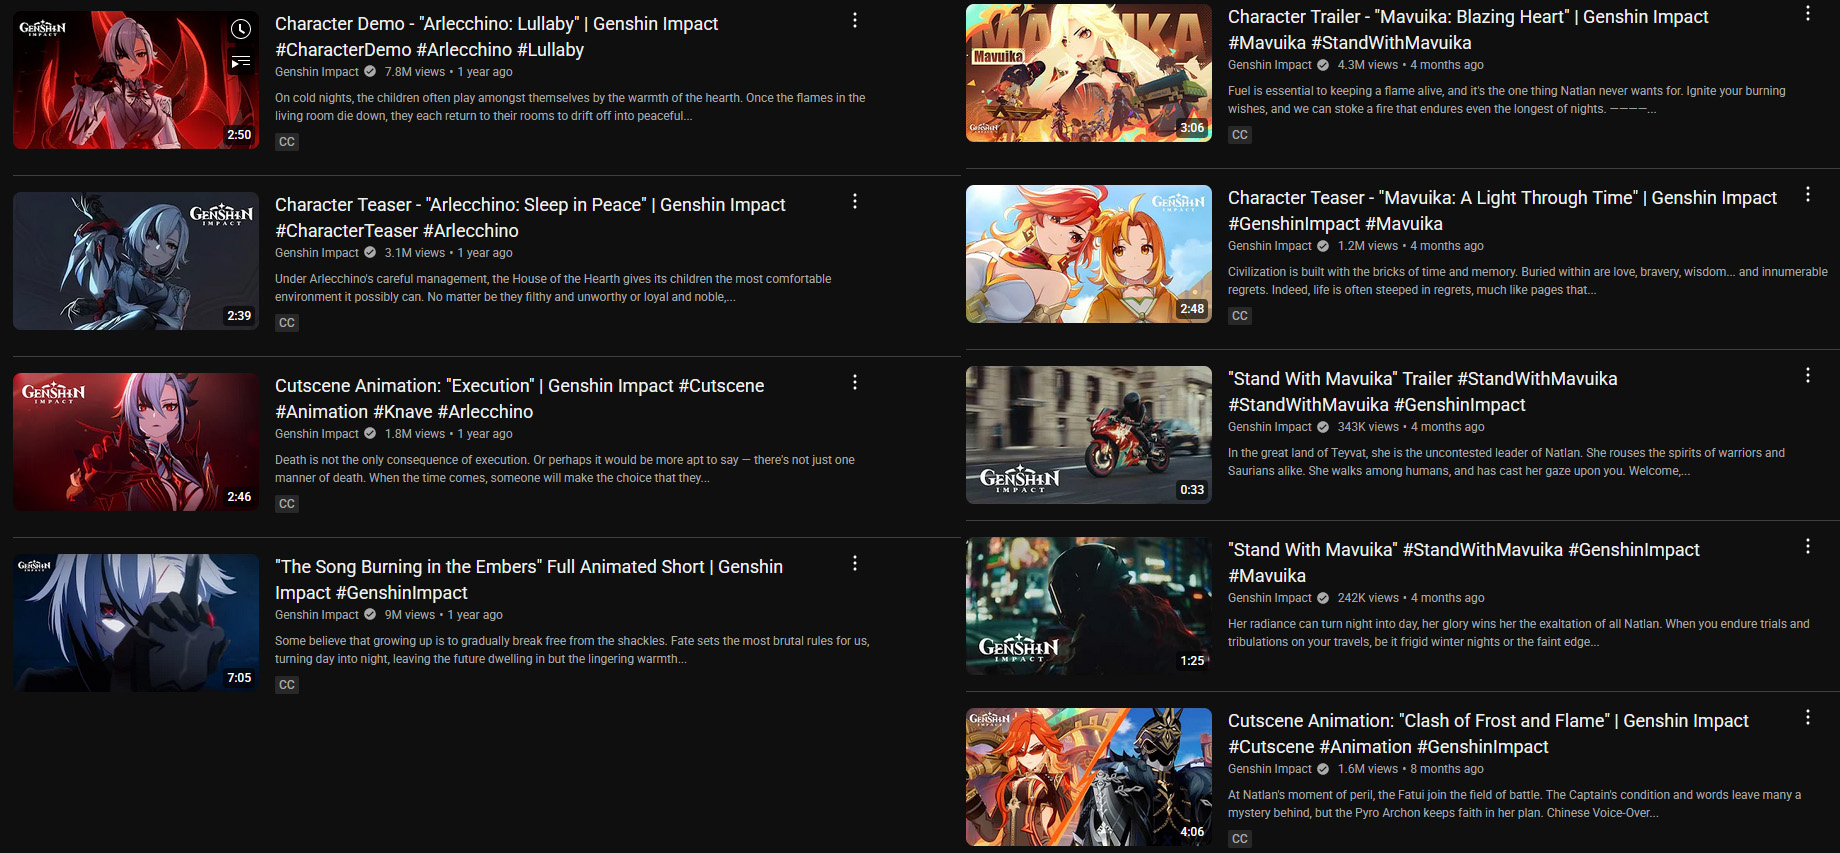Open Song Burning in the Embers thumbnail
The image size is (1840, 853).
coord(136,623)
